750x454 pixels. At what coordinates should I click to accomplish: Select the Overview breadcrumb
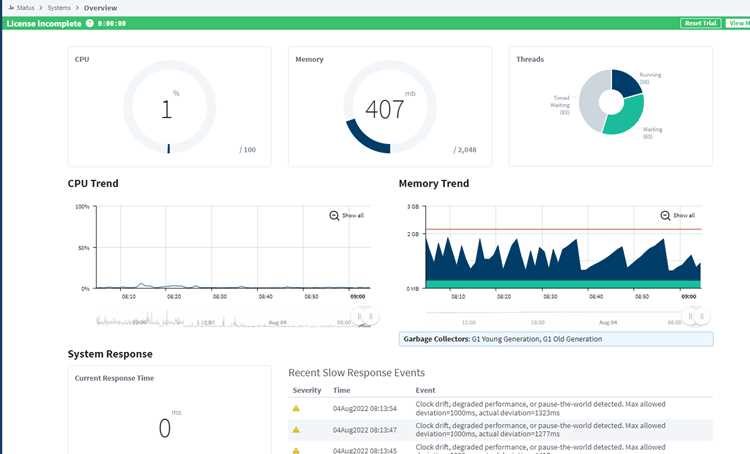[x=100, y=8]
